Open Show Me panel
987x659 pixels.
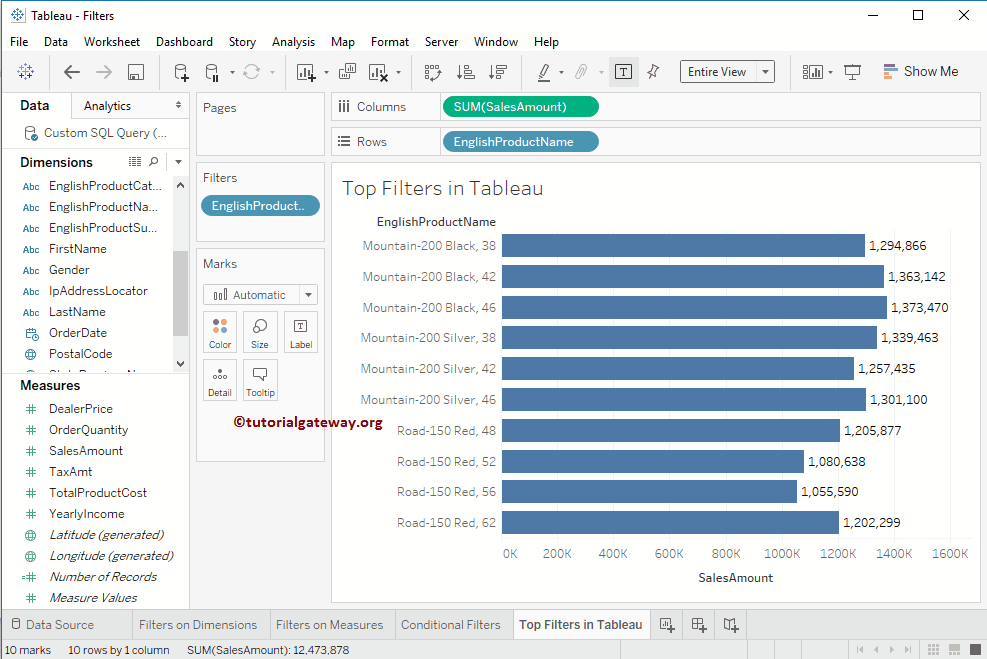tap(920, 71)
